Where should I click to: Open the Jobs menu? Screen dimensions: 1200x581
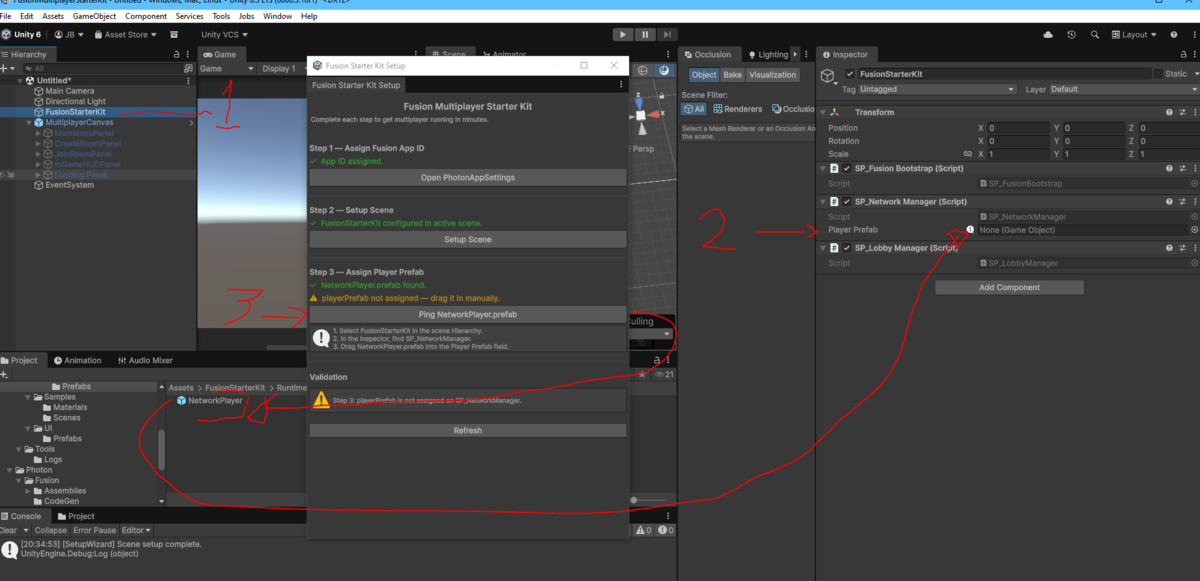tap(247, 16)
